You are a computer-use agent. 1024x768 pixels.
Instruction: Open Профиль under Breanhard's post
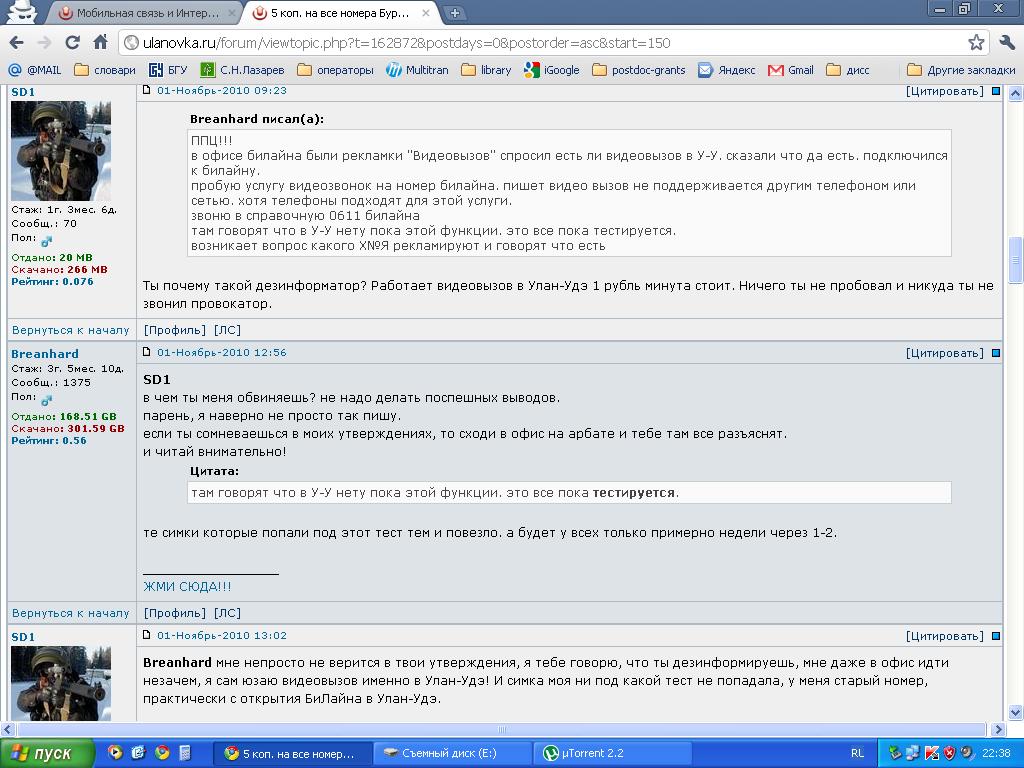(174, 613)
